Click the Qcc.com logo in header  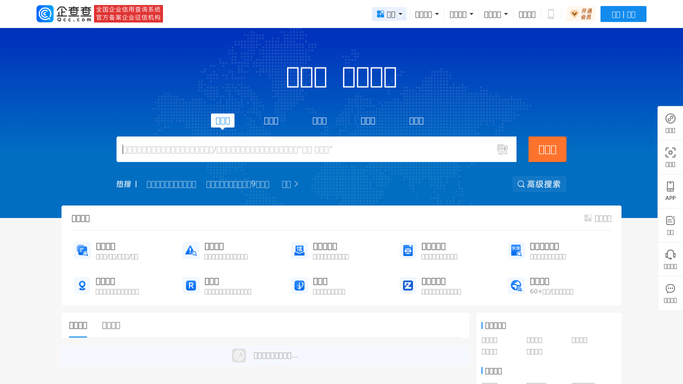(64, 14)
